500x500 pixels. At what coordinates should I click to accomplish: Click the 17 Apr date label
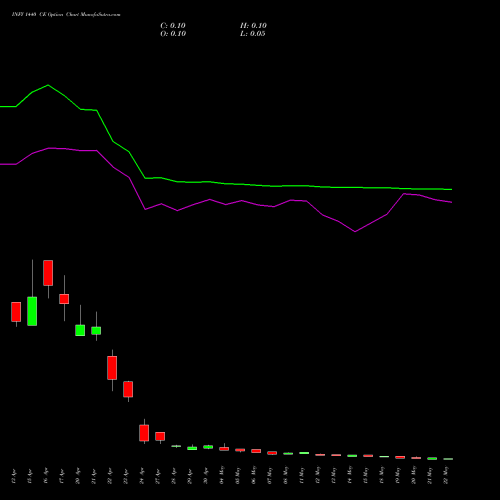(62, 476)
